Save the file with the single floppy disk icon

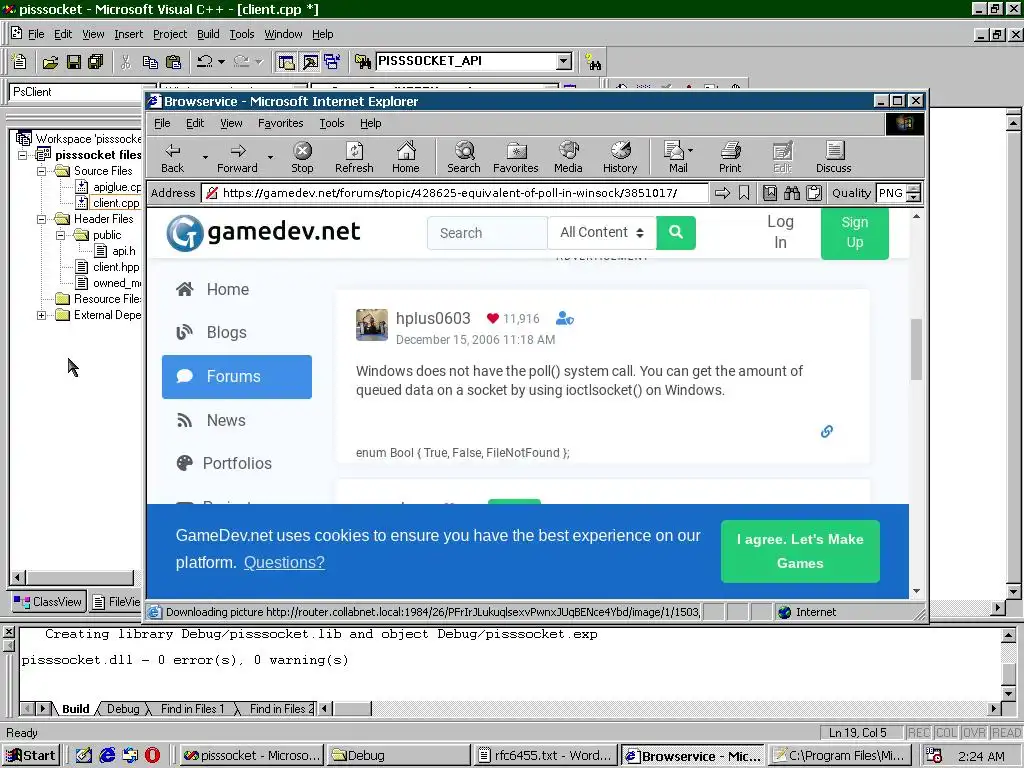[74, 62]
